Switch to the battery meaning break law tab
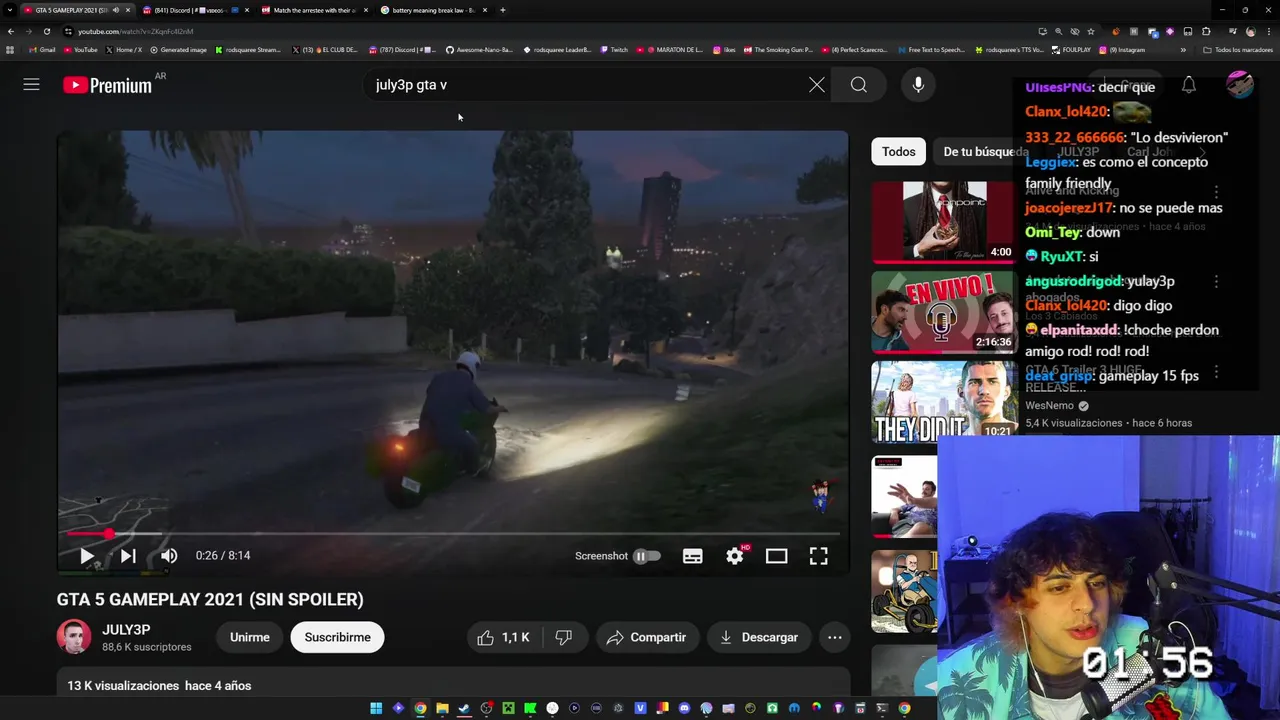This screenshot has width=1280, height=720. 432,10
